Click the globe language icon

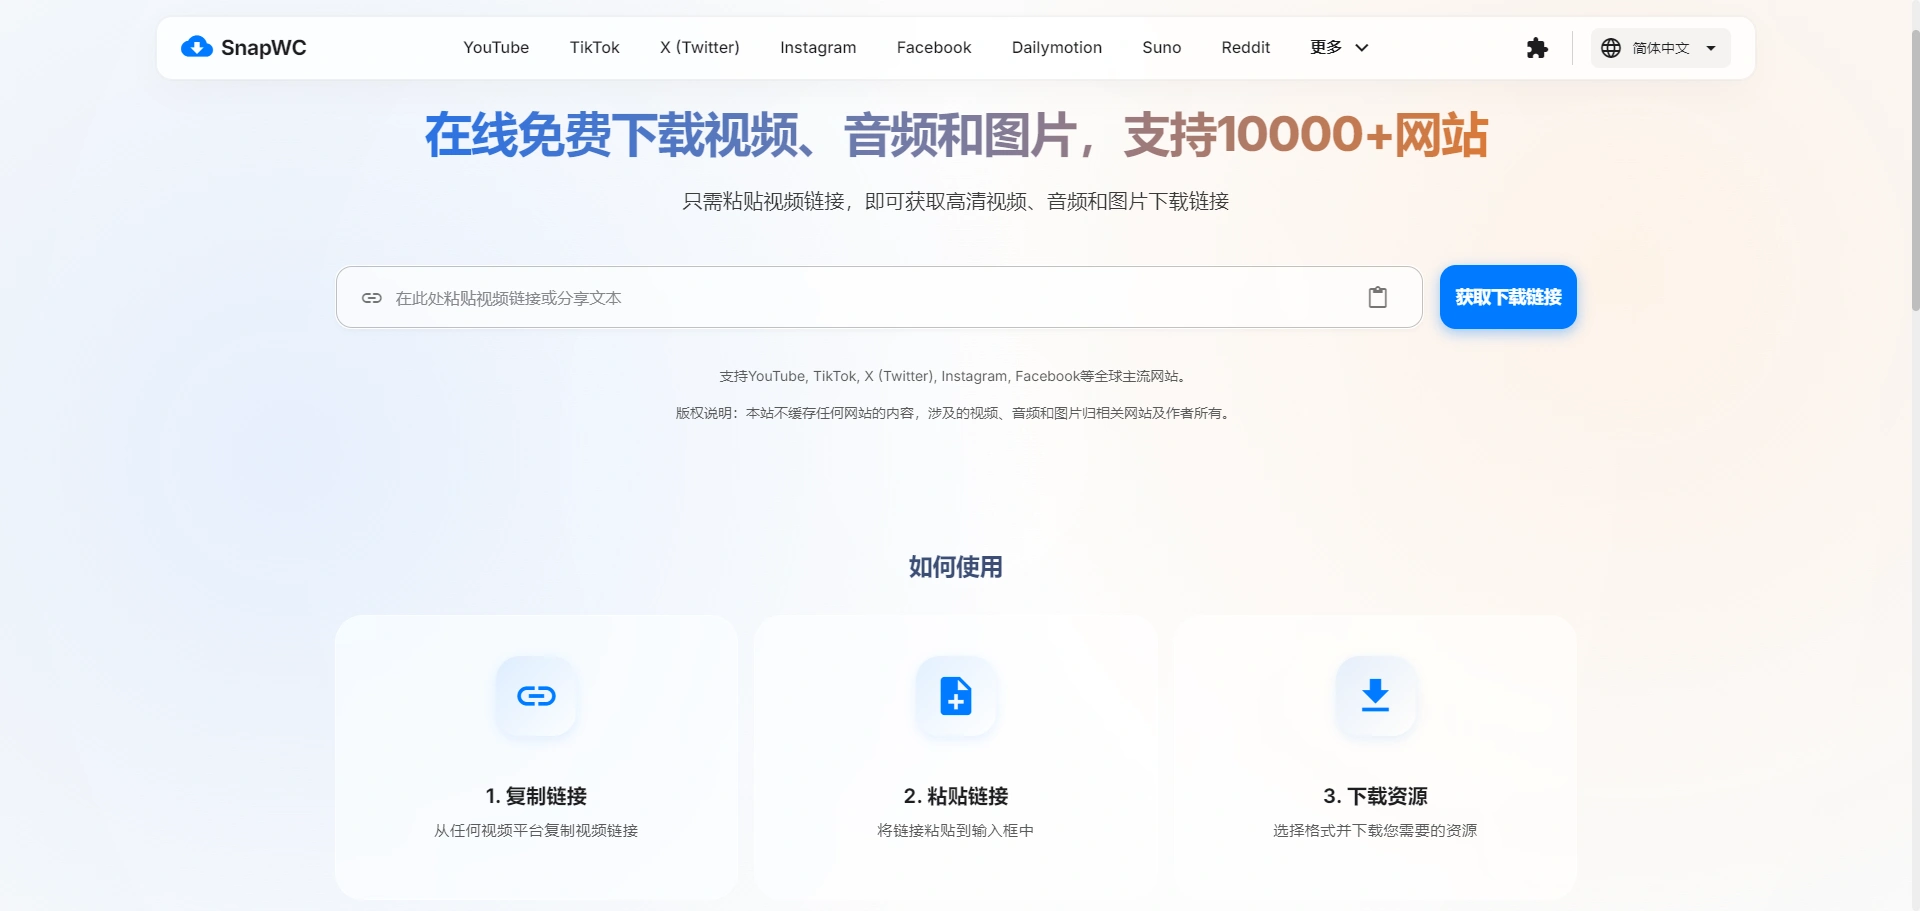pyautogui.click(x=1610, y=47)
